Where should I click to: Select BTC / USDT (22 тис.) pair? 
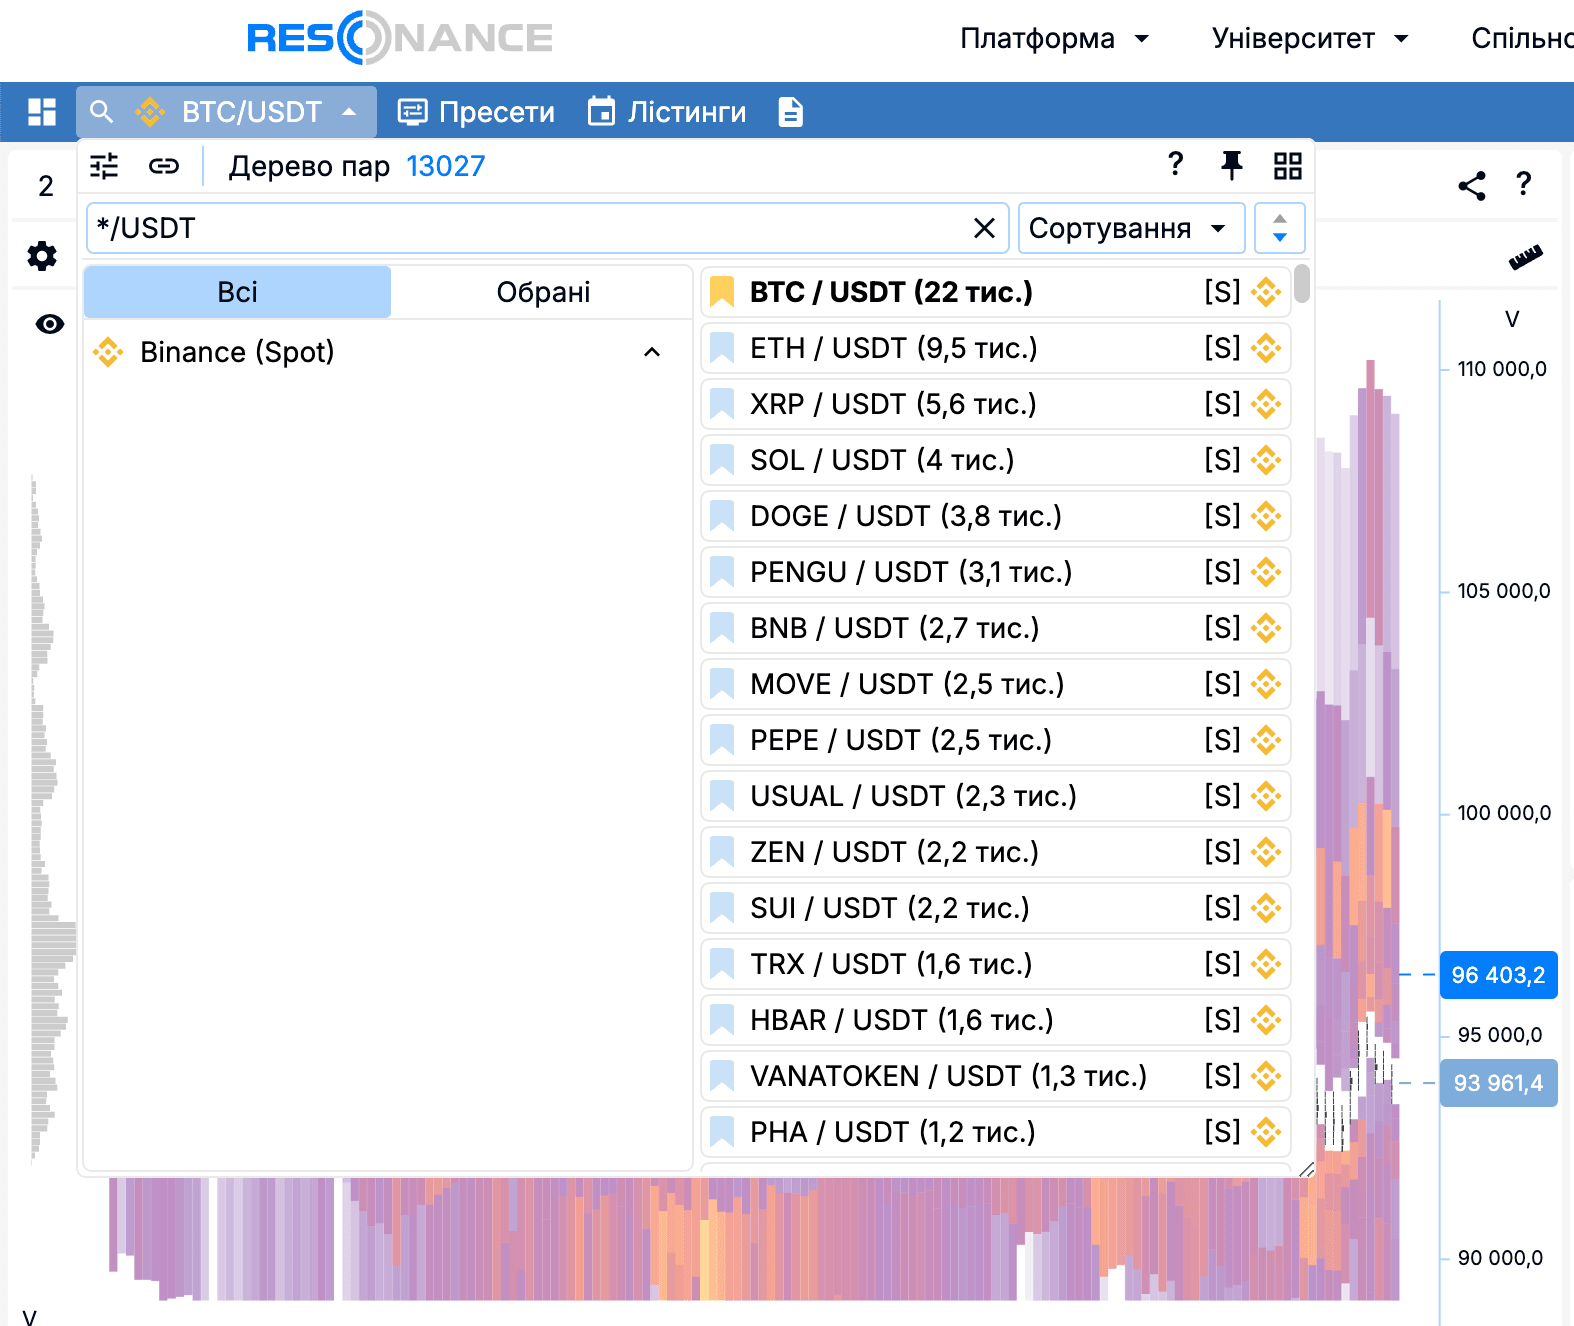[x=996, y=292]
